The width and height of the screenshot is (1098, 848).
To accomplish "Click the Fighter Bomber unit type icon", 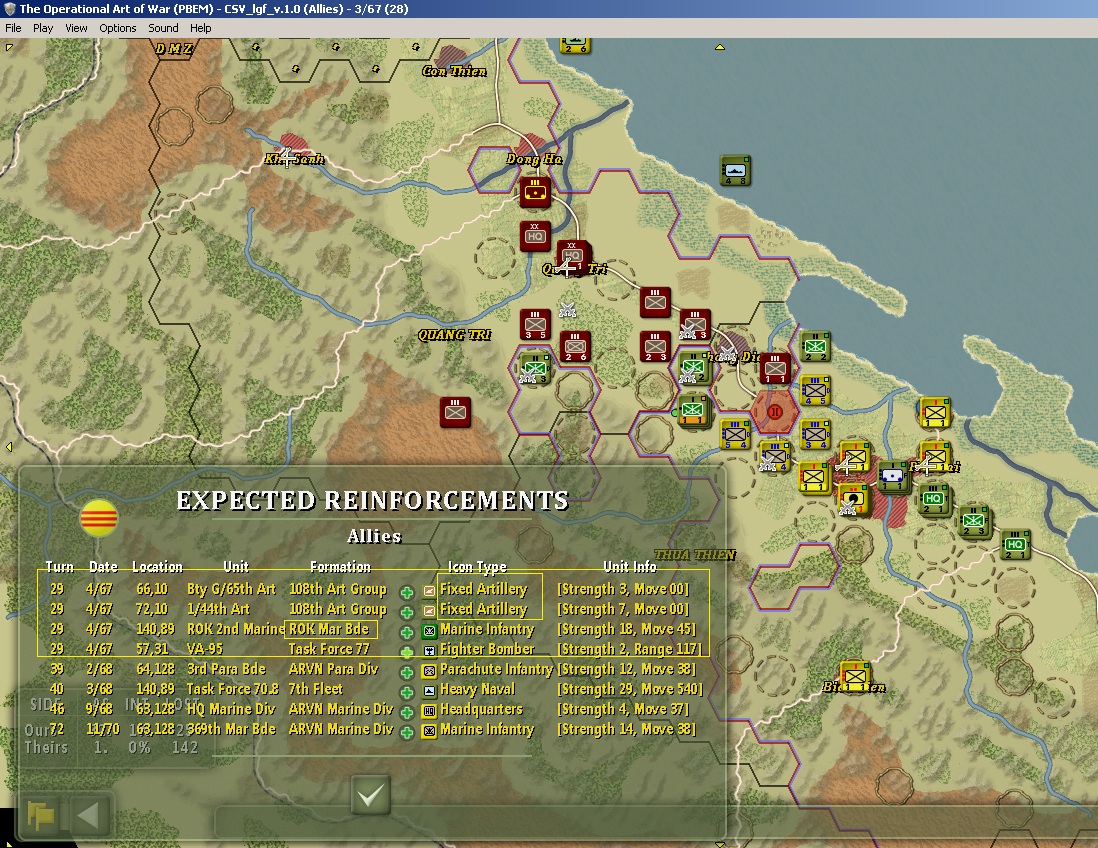I will (x=429, y=651).
